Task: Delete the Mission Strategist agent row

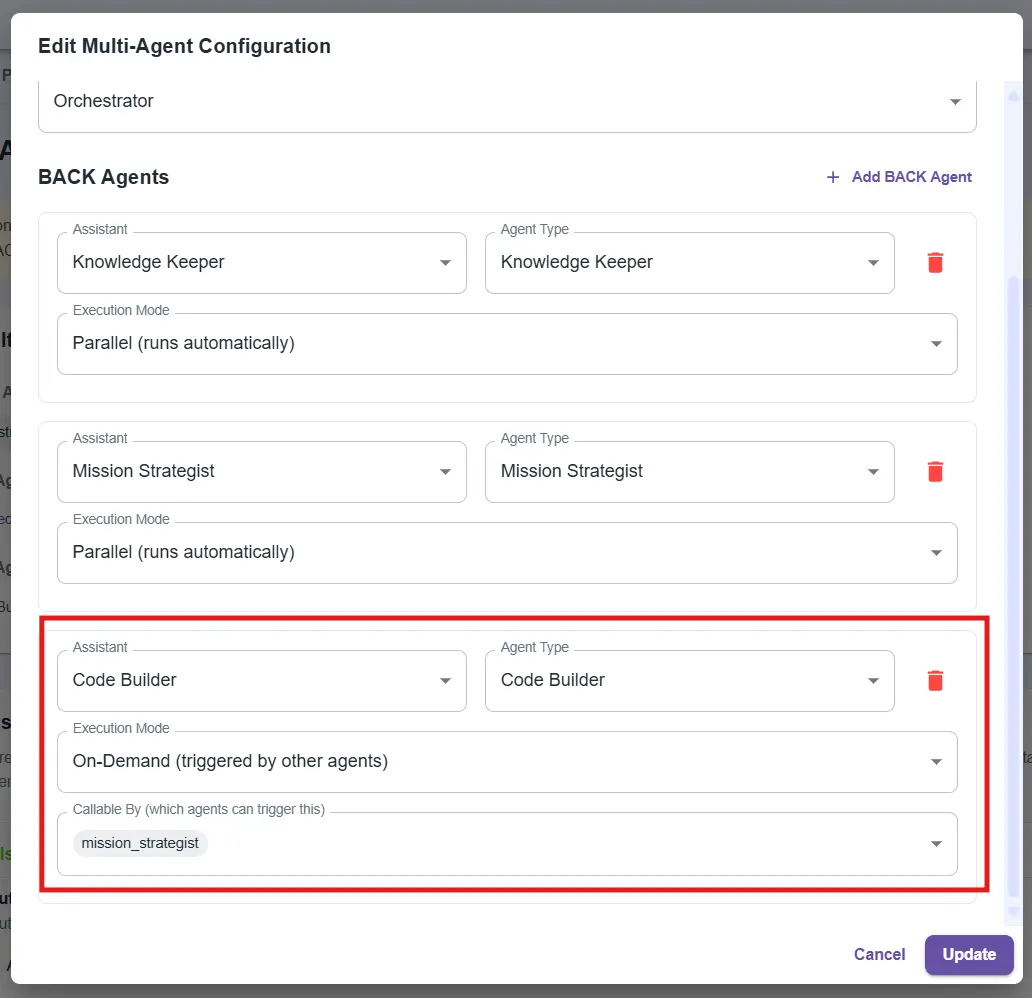Action: pyautogui.click(x=935, y=472)
